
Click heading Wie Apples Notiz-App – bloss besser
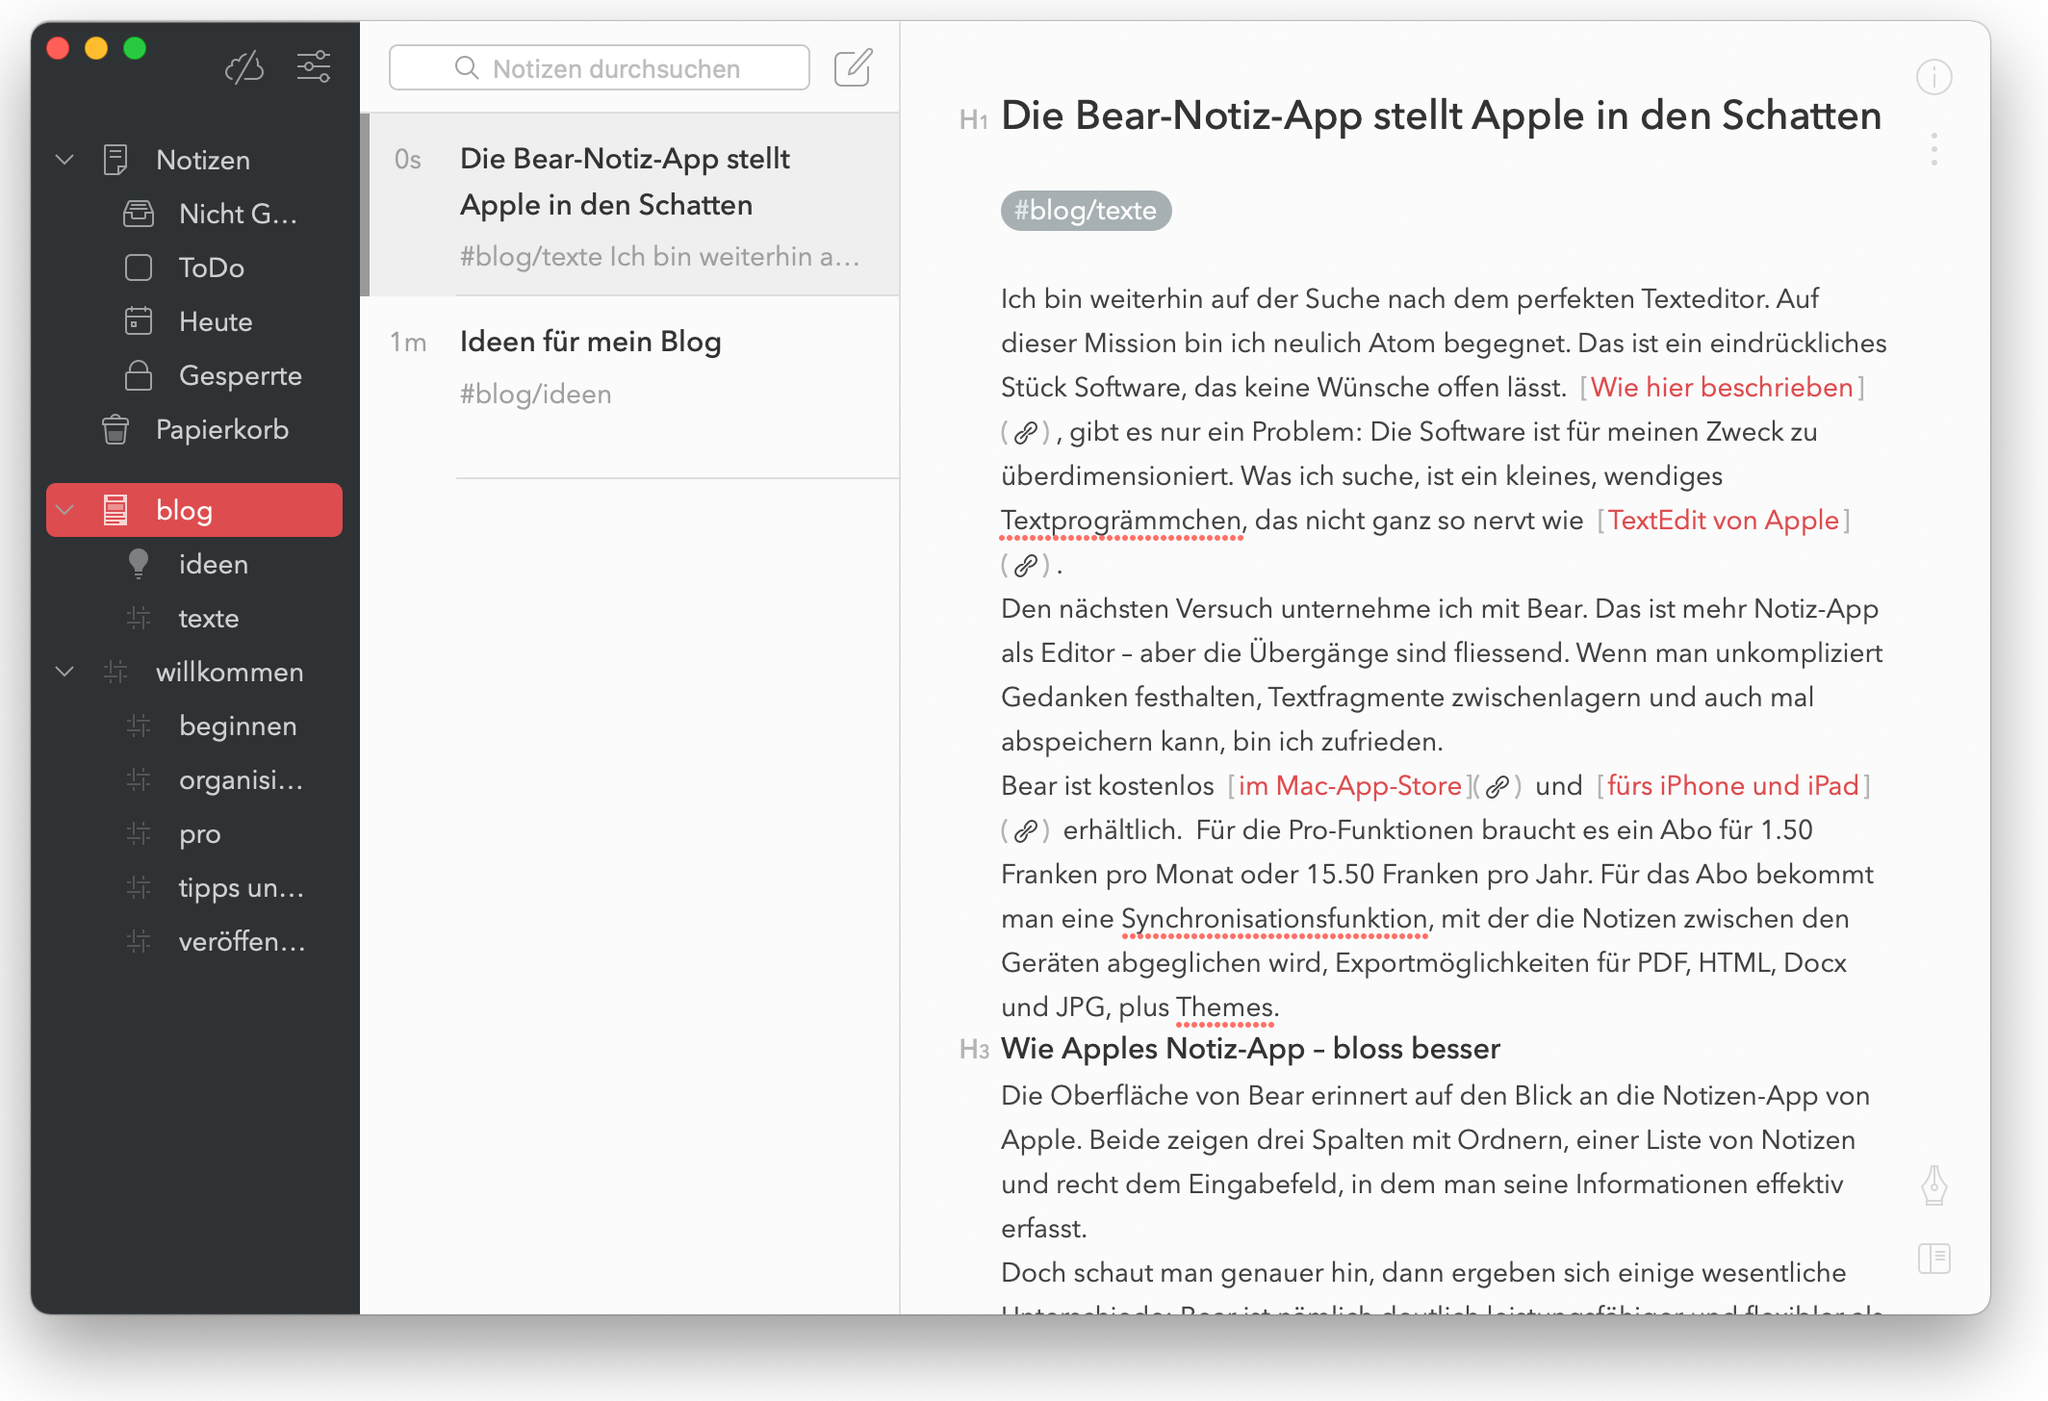click(x=1250, y=1049)
